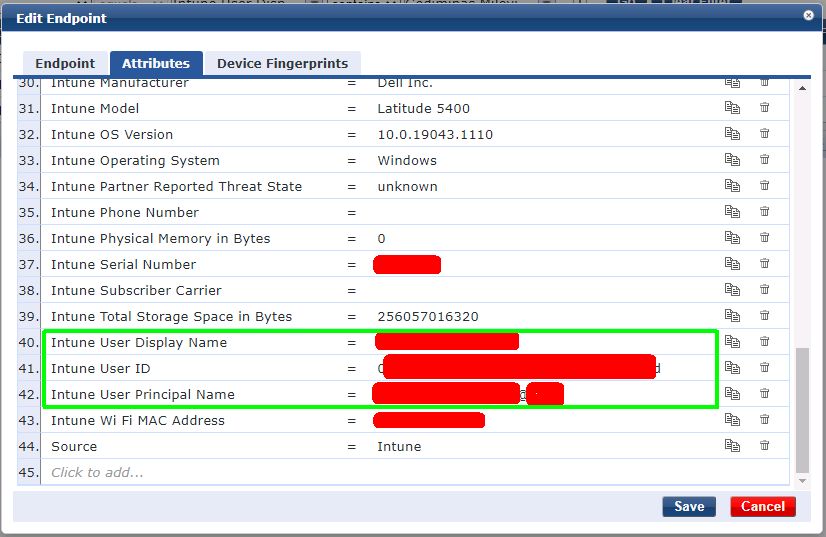Copy the Intune Phone Number row
Image resolution: width=826 pixels, height=537 pixels.
click(x=732, y=211)
